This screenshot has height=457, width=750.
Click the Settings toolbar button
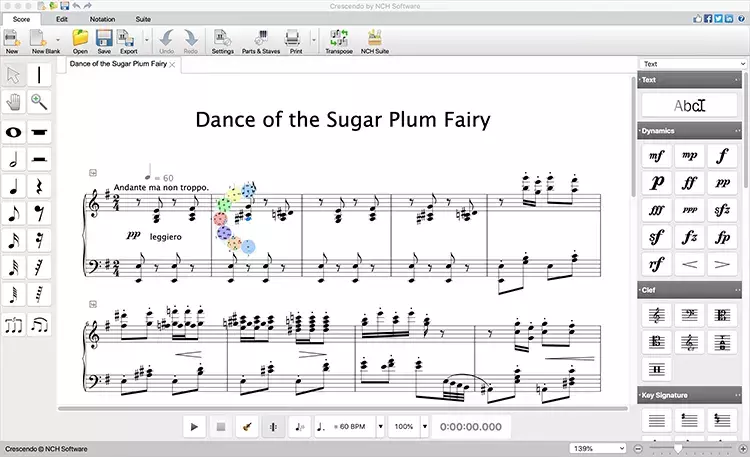222,40
